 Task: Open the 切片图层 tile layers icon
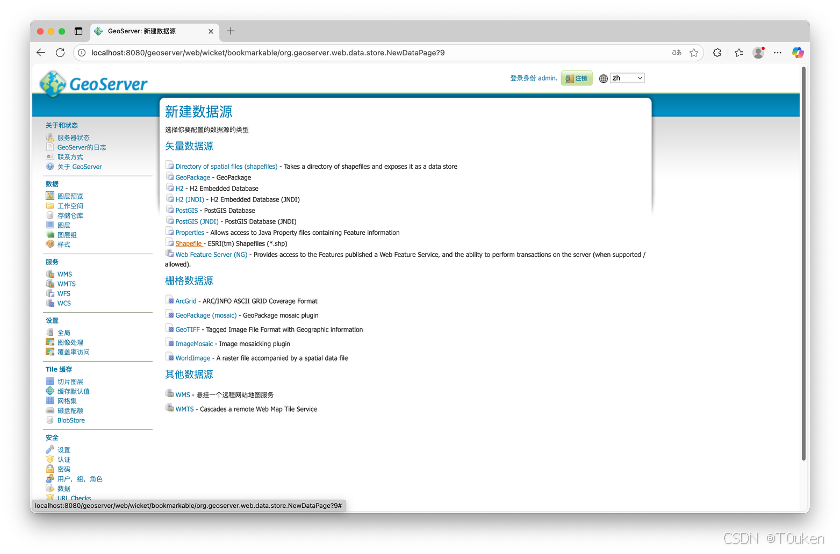[50, 381]
